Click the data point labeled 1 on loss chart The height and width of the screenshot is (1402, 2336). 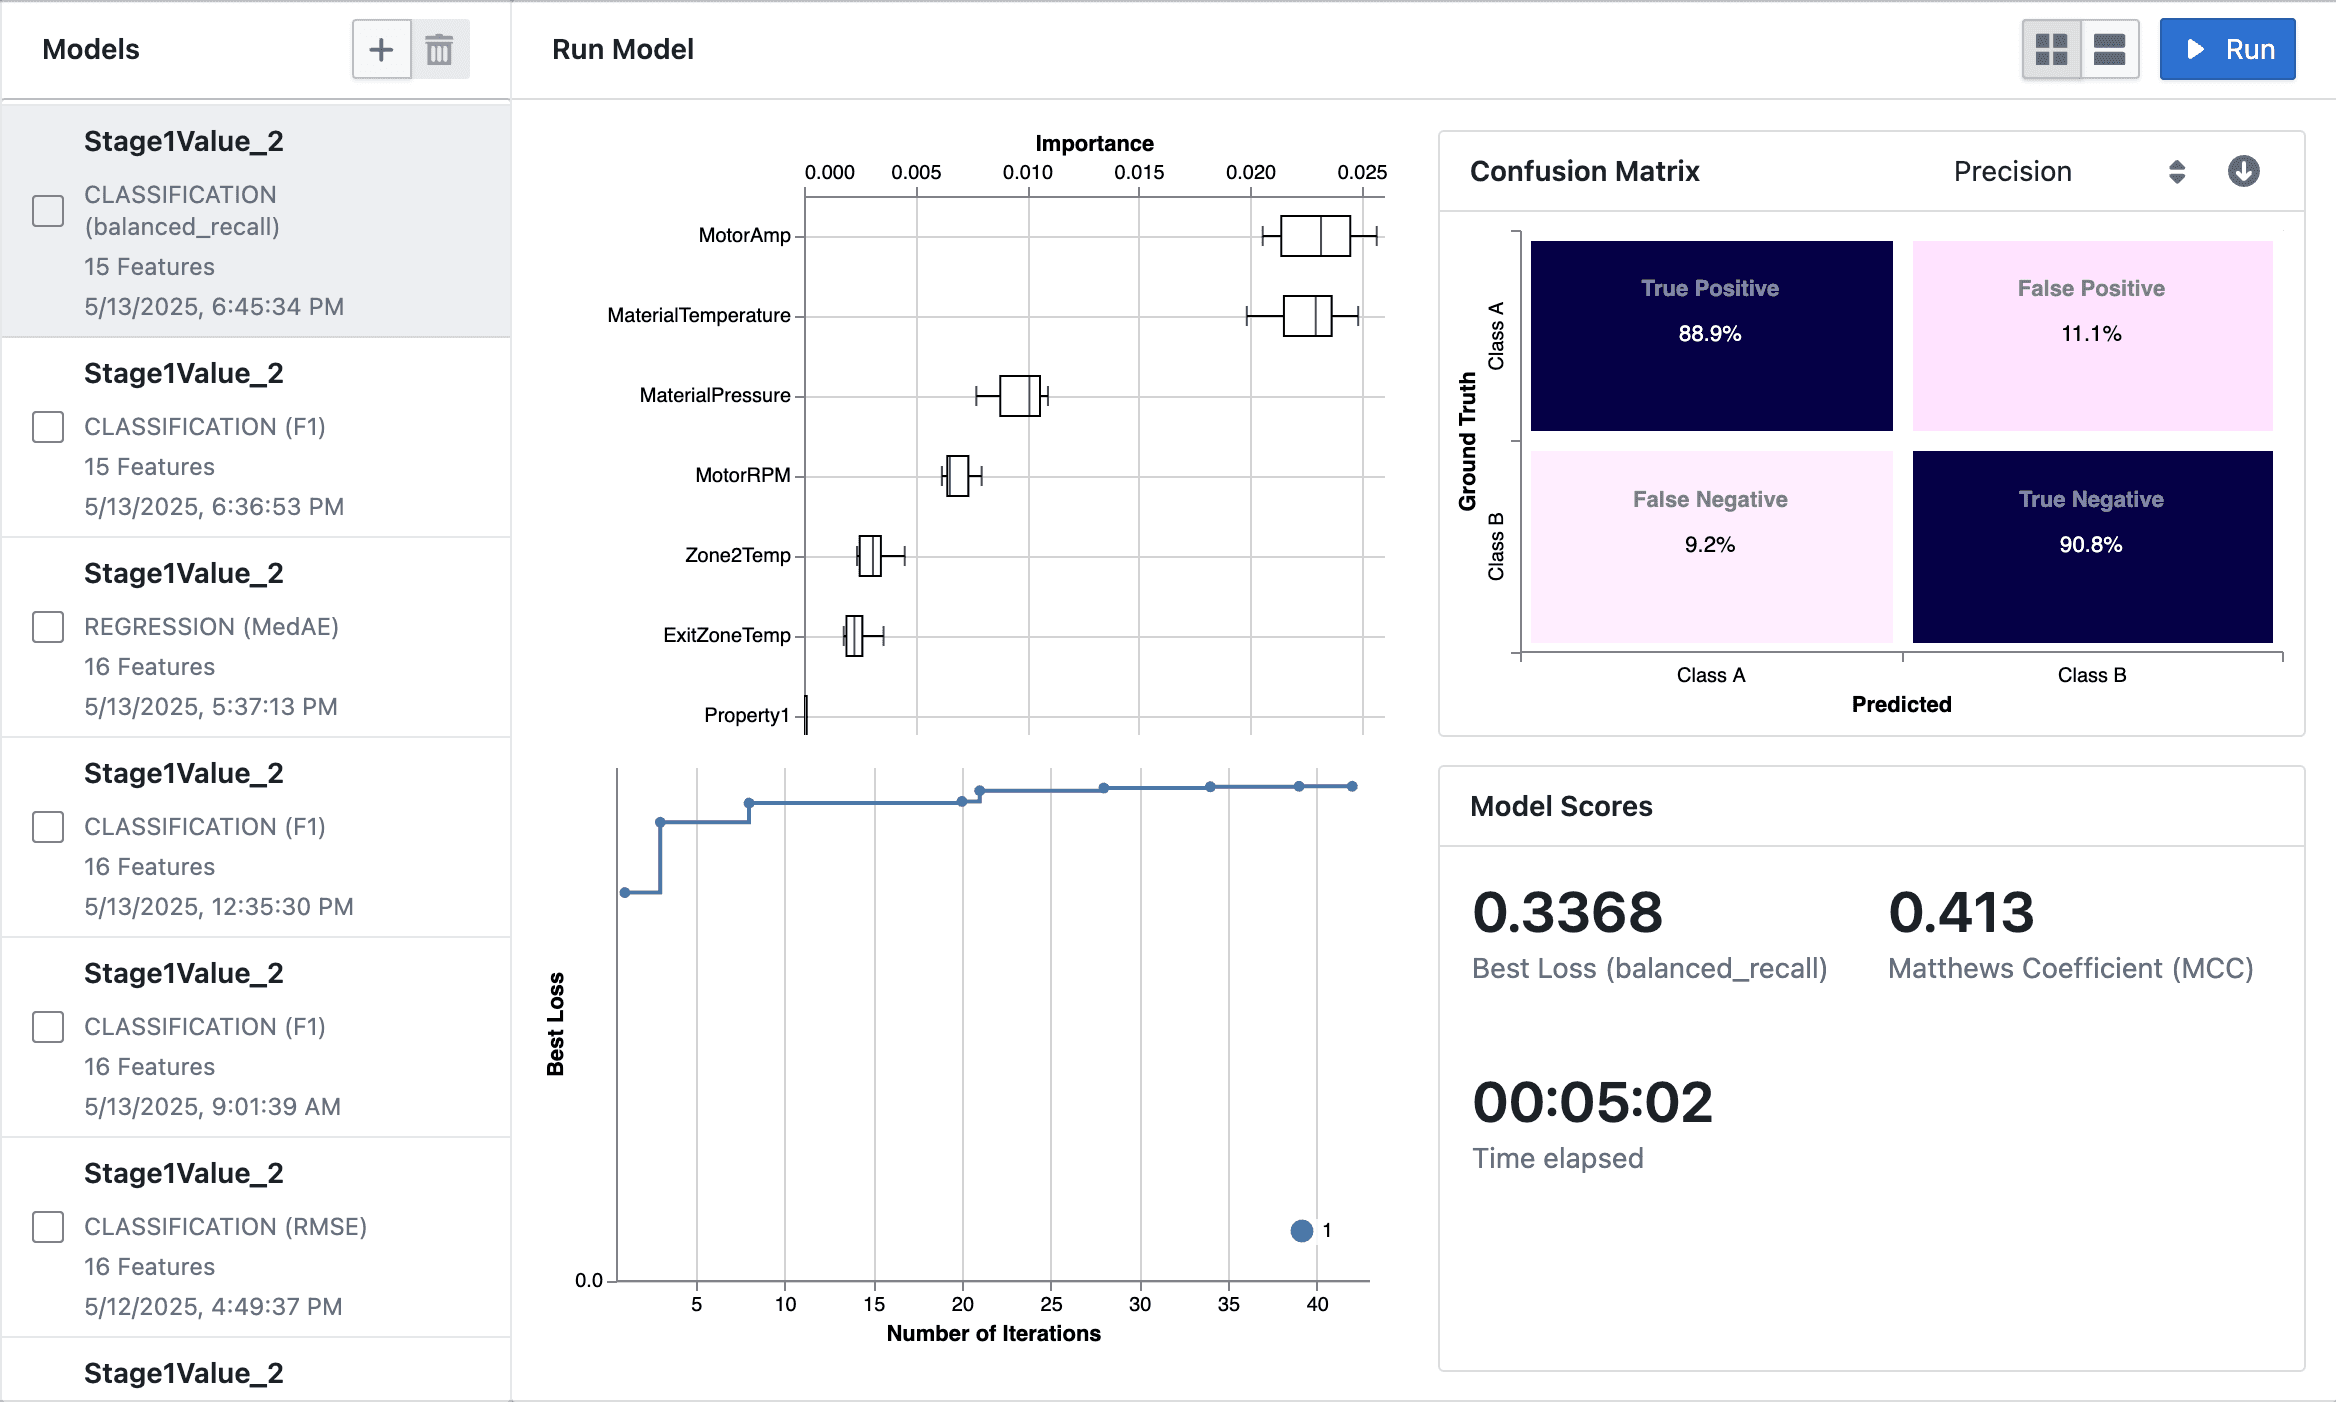click(x=1301, y=1231)
